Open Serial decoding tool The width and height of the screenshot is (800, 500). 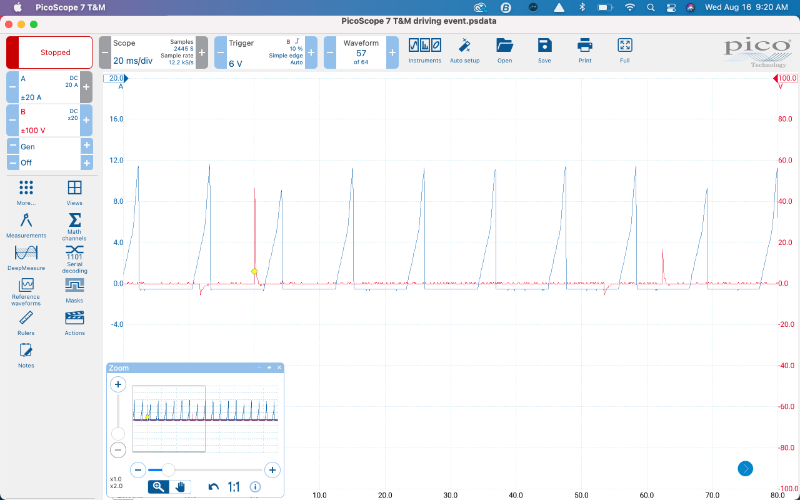(74, 258)
